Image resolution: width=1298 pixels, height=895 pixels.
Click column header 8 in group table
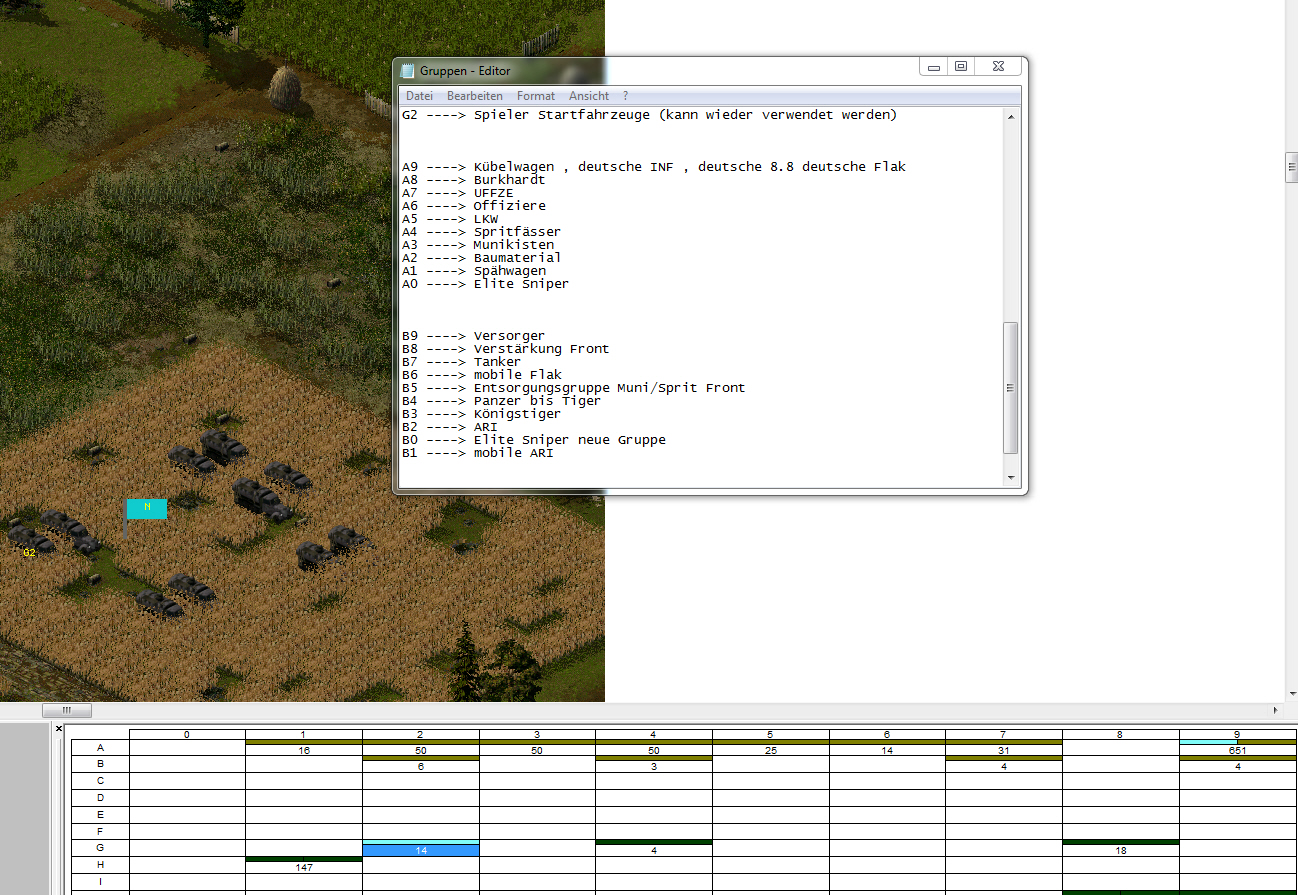point(1121,734)
